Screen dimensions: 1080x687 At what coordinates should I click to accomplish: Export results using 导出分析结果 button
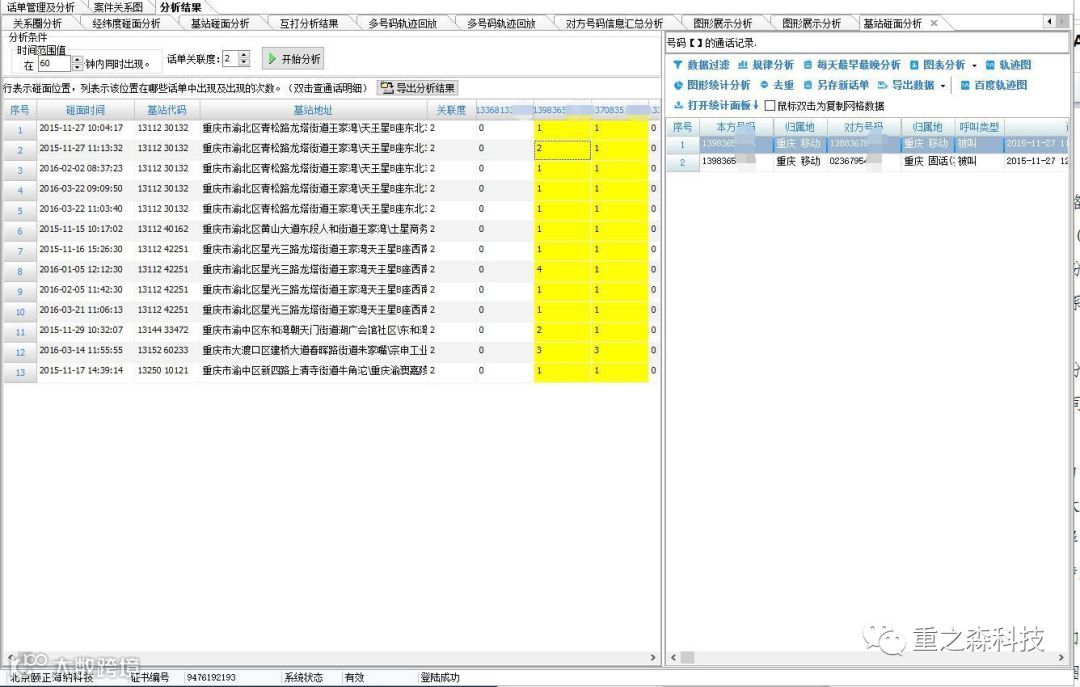[418, 88]
